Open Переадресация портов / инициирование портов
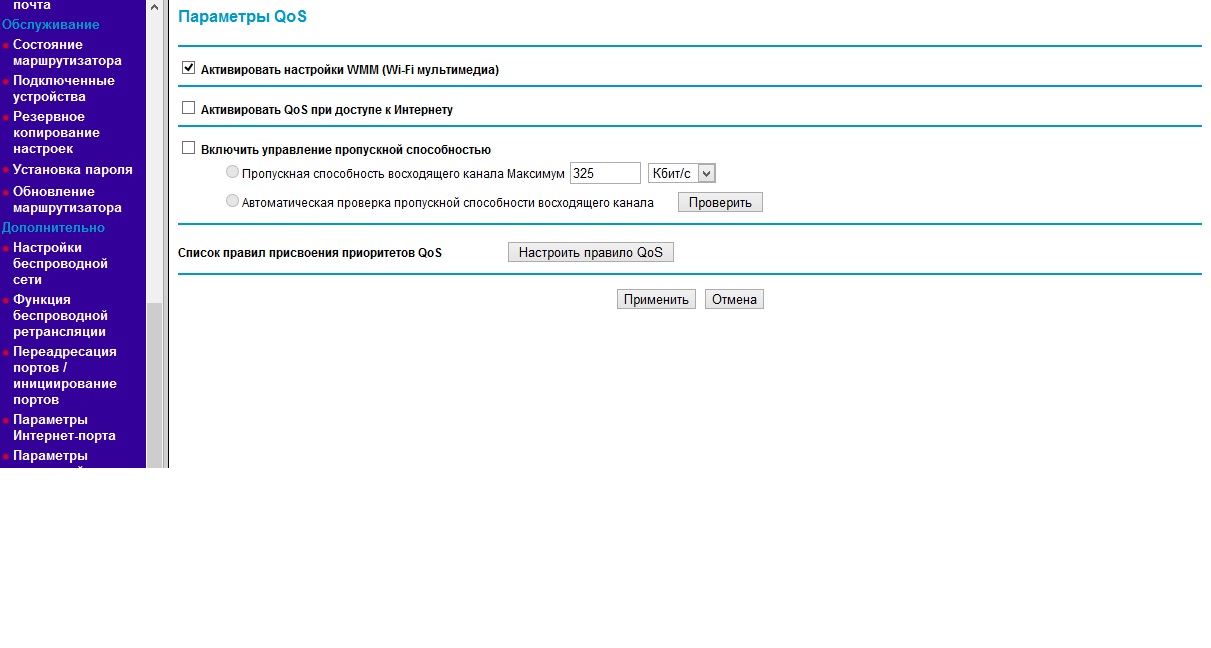Screen dimensions: 1211x648 [64, 375]
